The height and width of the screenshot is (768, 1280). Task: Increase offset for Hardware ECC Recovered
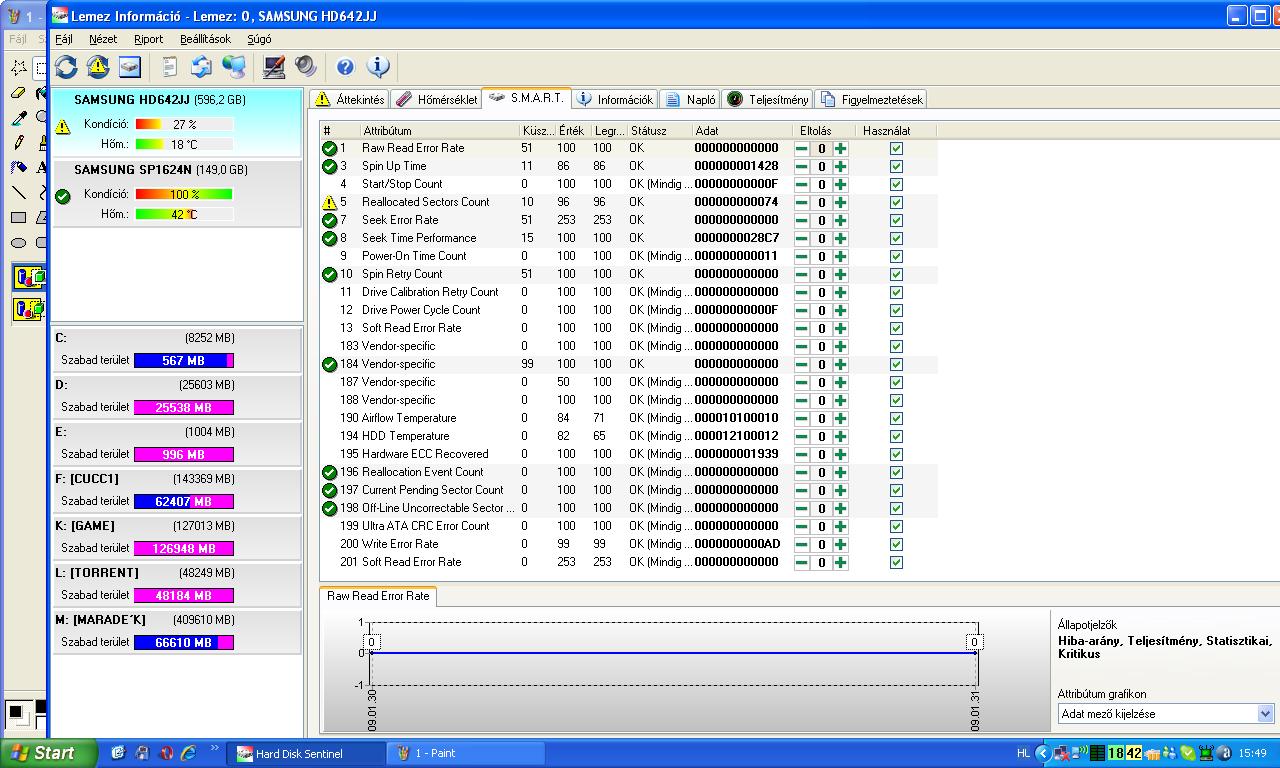840,454
